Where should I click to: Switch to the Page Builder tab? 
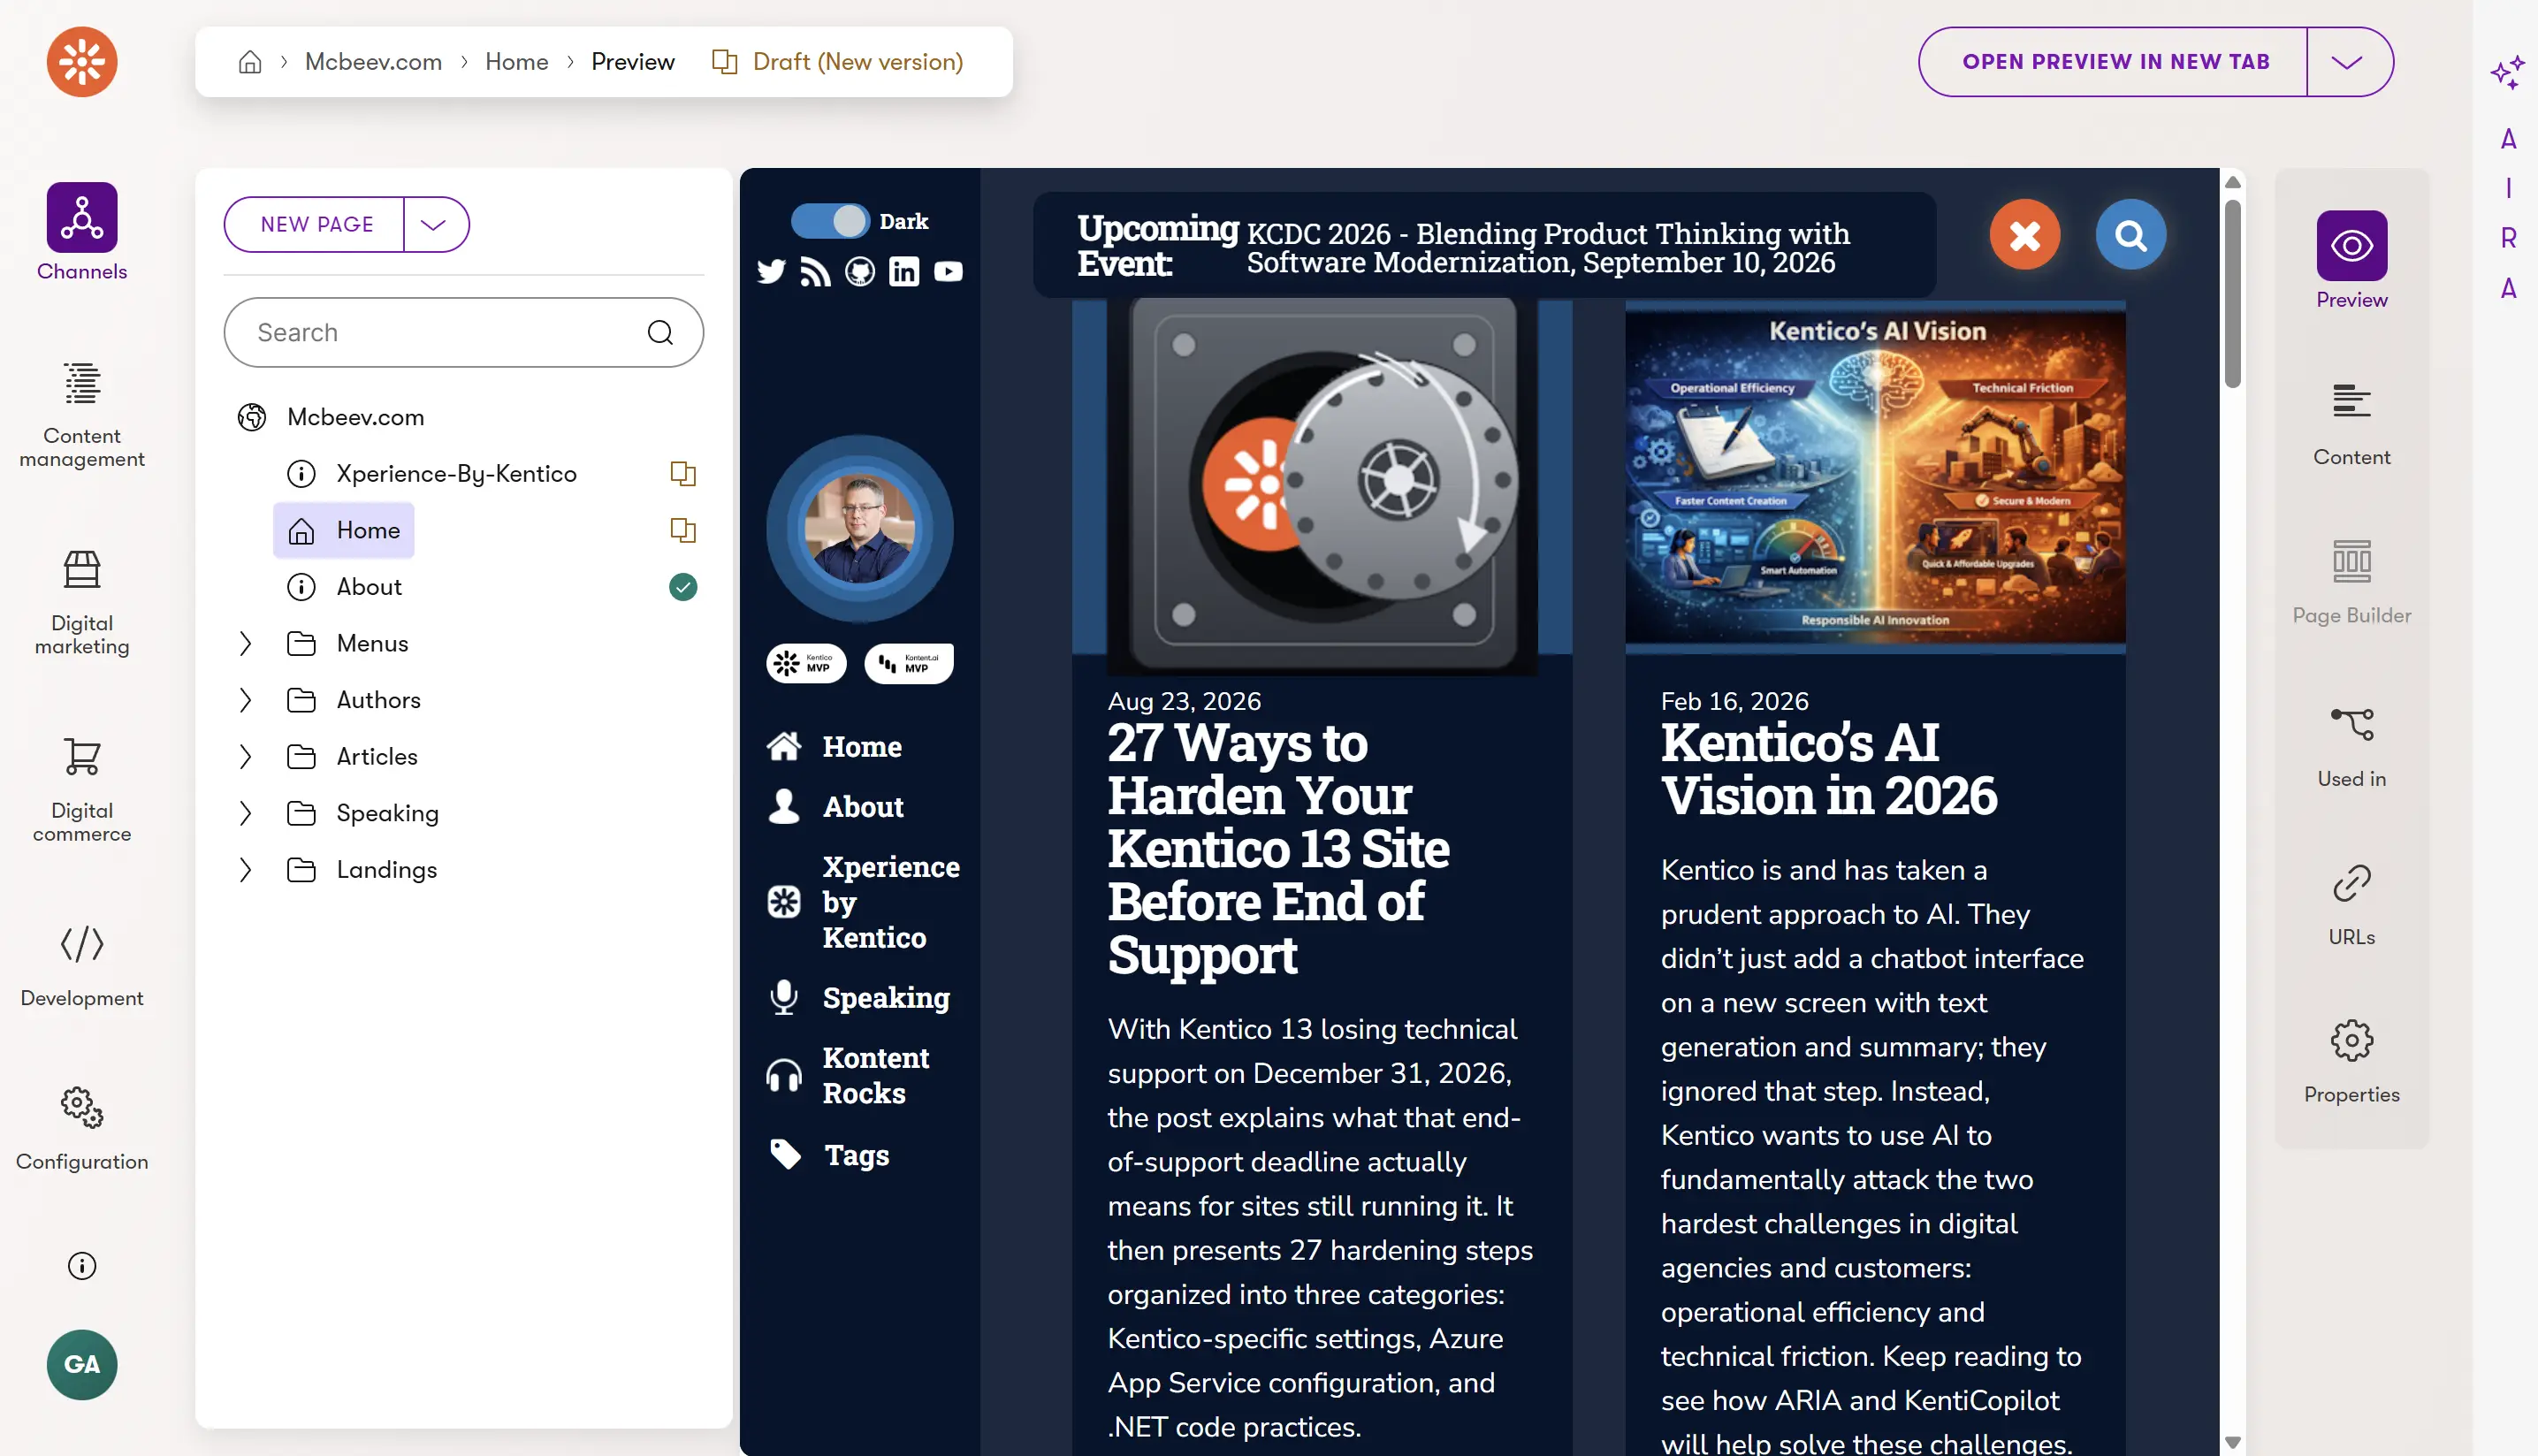2351,582
